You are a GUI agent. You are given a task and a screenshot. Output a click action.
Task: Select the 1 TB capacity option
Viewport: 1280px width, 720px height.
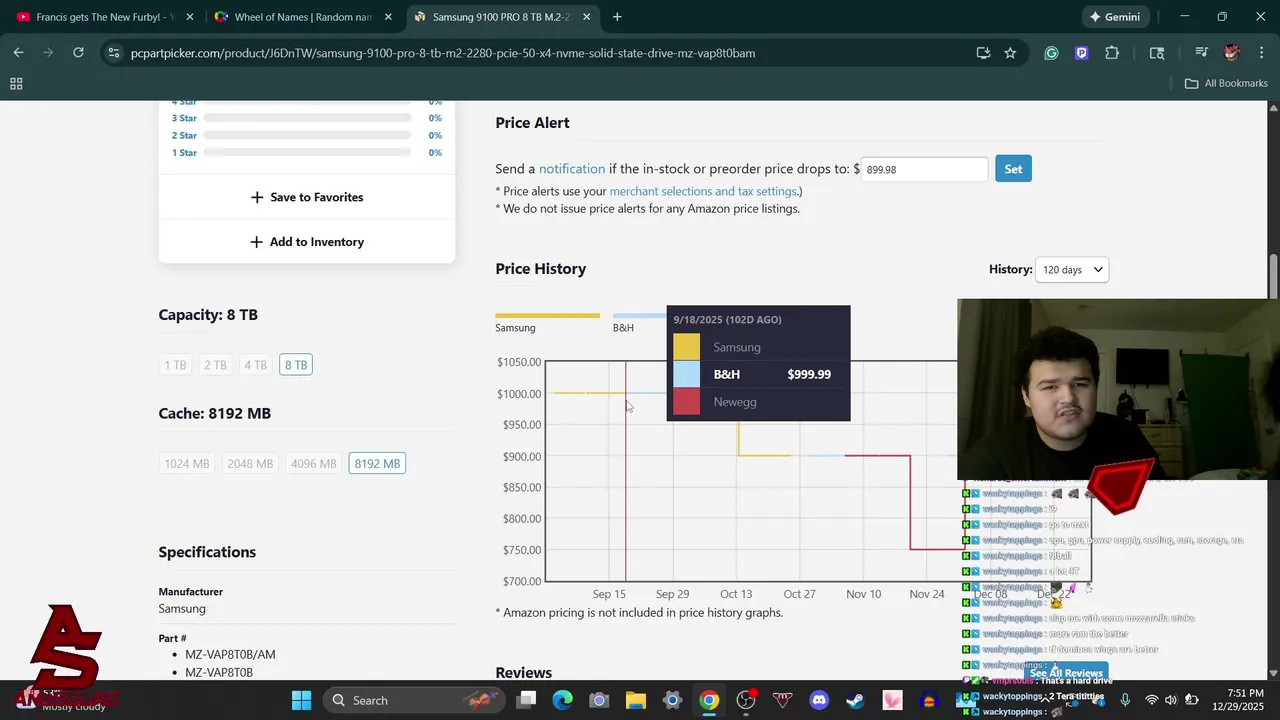(175, 365)
